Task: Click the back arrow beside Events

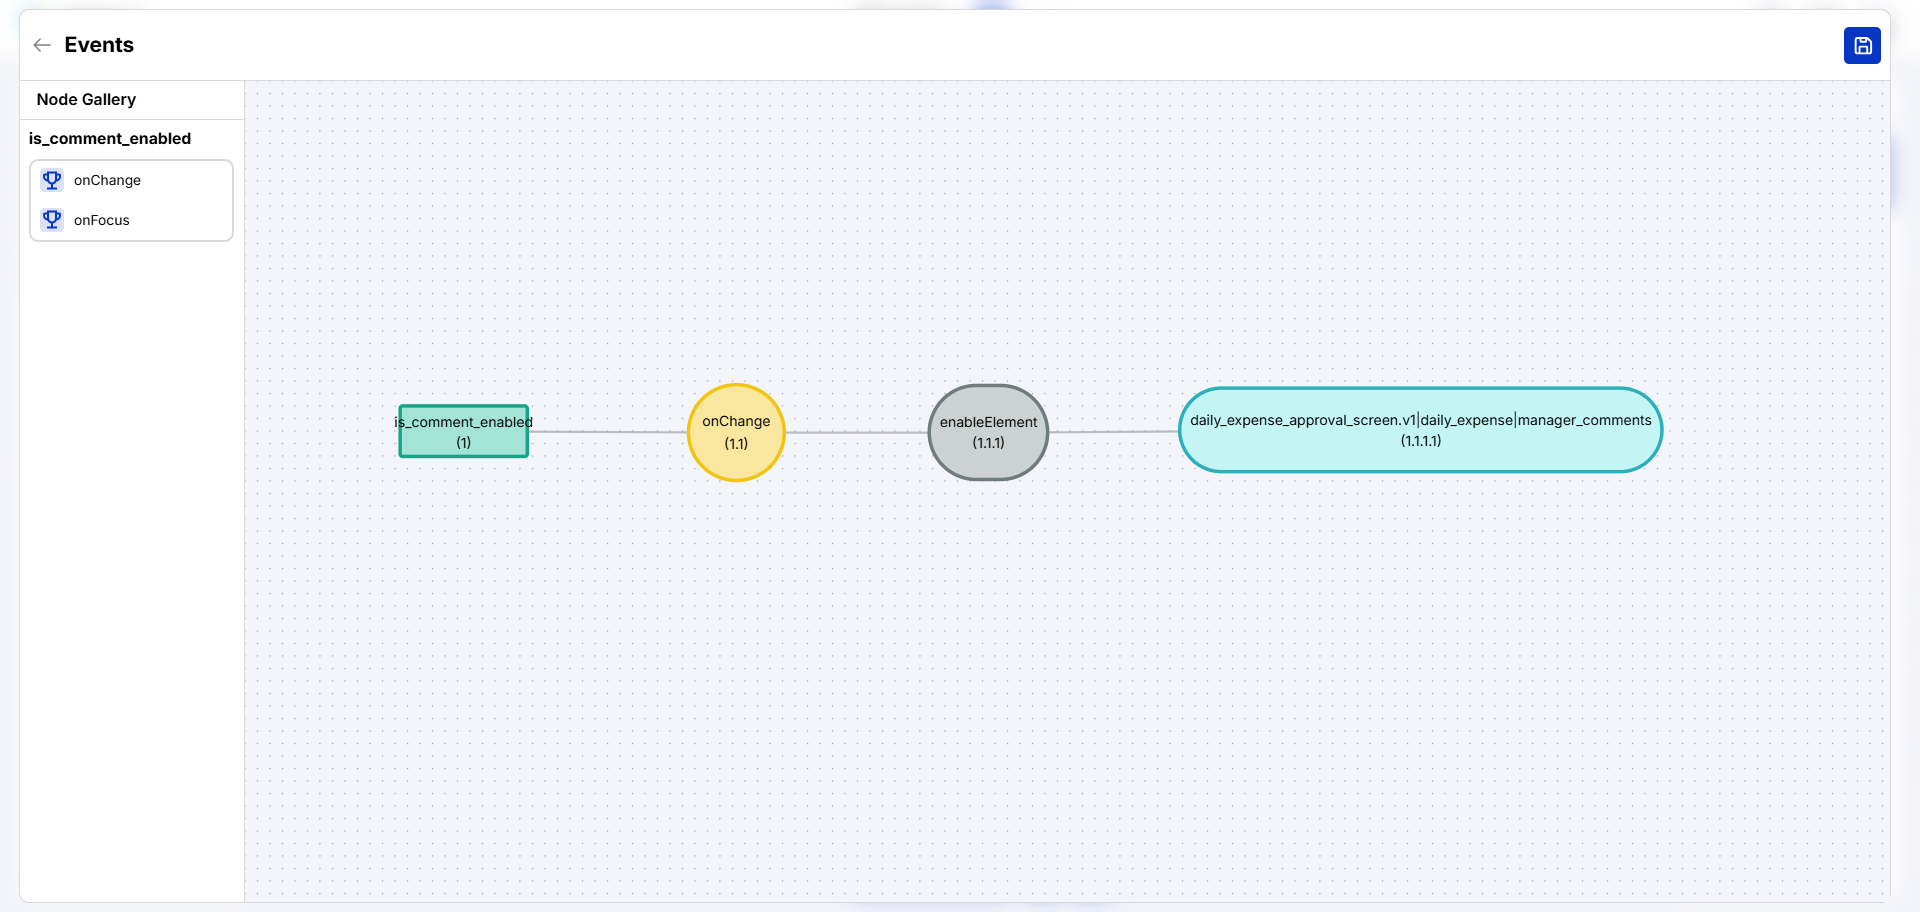Action: coord(42,45)
